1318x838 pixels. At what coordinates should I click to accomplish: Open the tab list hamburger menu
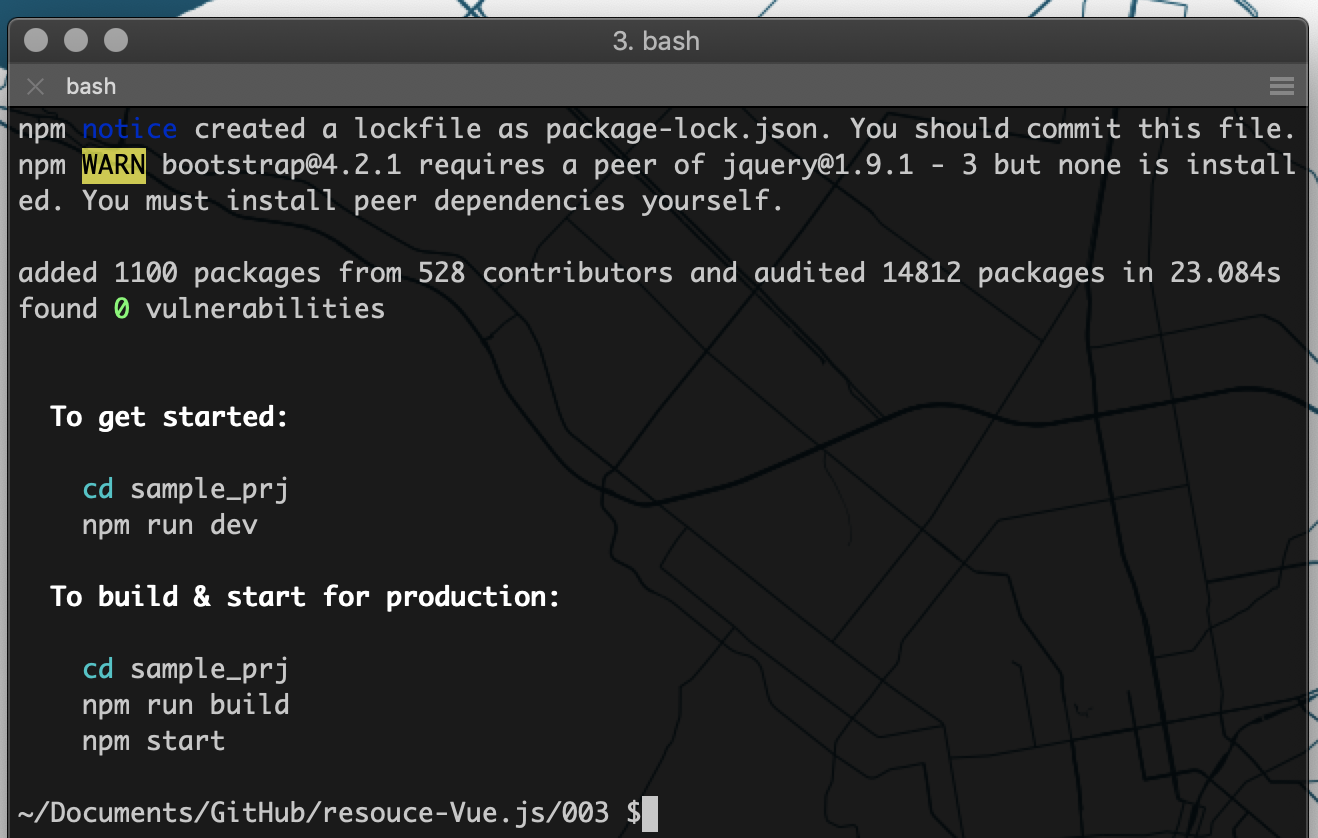[1282, 87]
